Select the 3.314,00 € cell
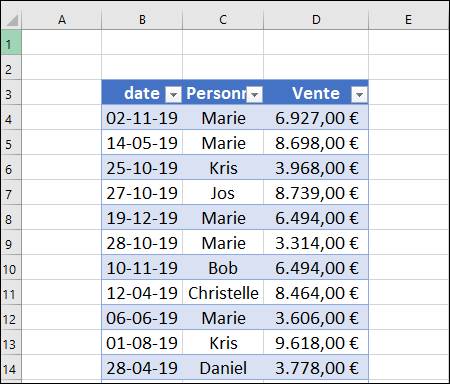Image resolution: width=450 pixels, height=384 pixels. 316,242
